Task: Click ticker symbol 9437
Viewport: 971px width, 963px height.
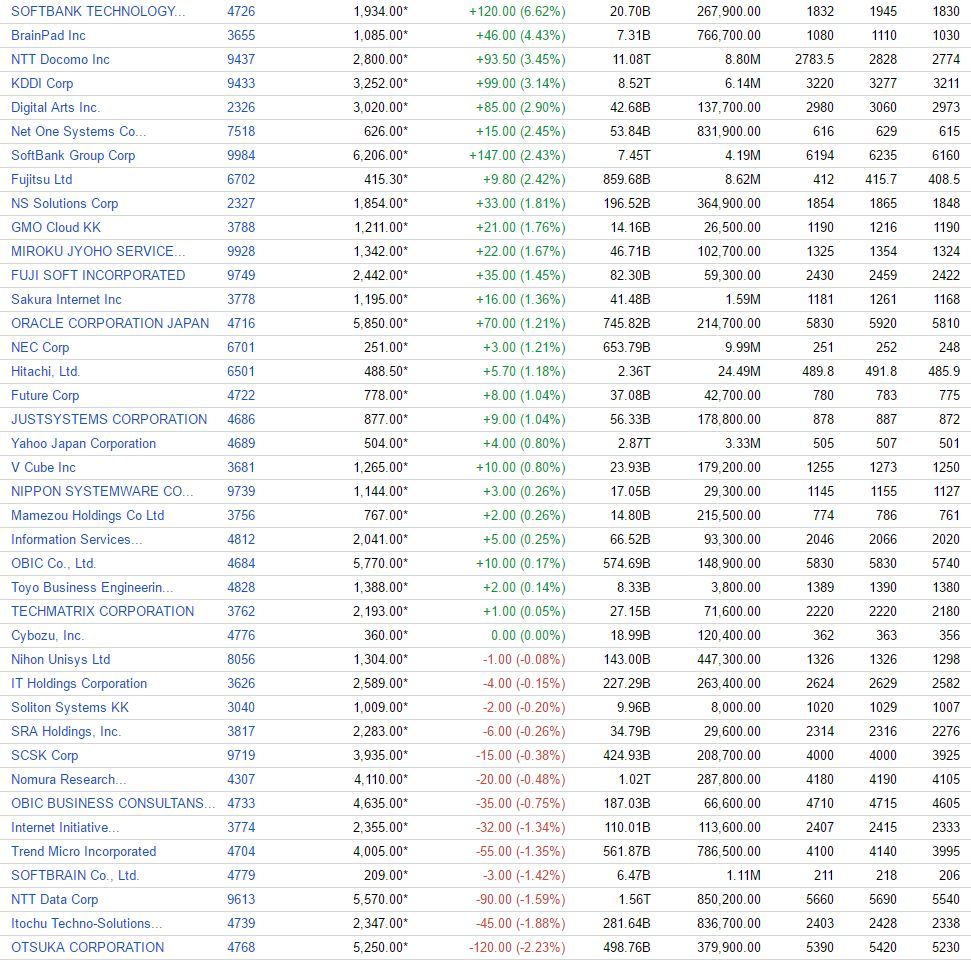Action: tap(241, 59)
